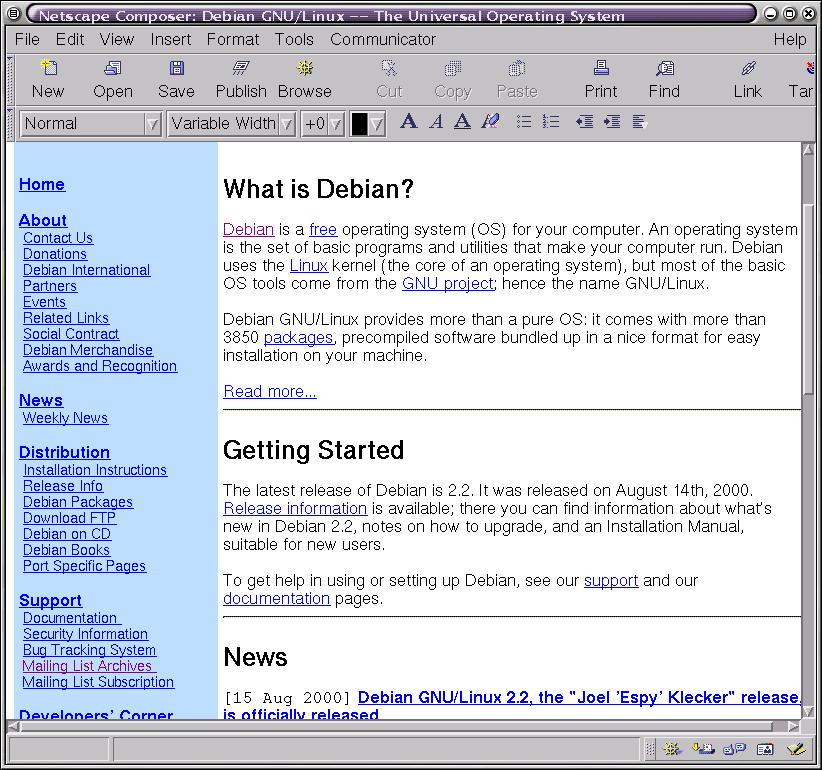Print the page using the Print icon

[601, 68]
